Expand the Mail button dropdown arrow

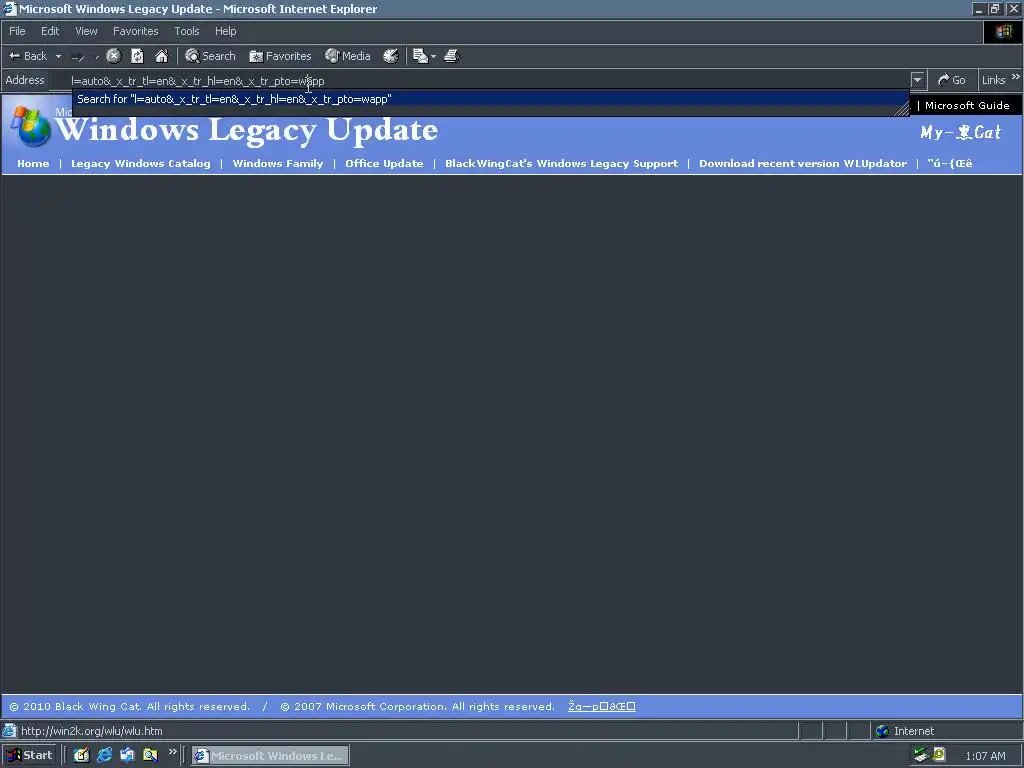(x=433, y=56)
